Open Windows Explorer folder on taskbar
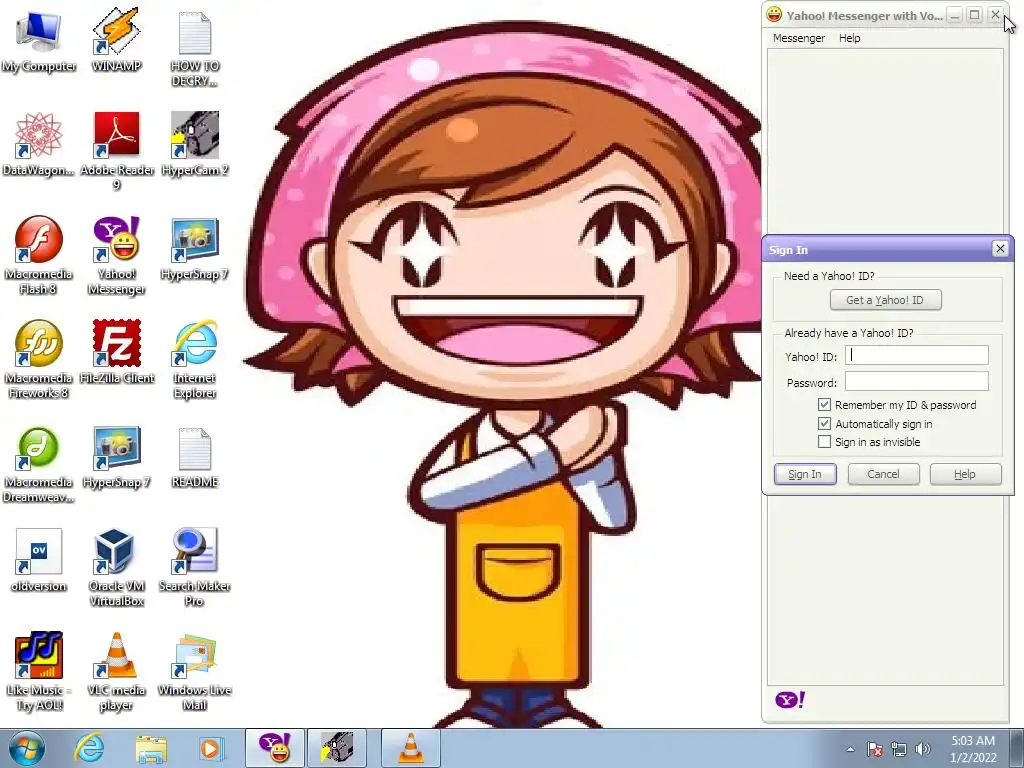 (x=151, y=748)
